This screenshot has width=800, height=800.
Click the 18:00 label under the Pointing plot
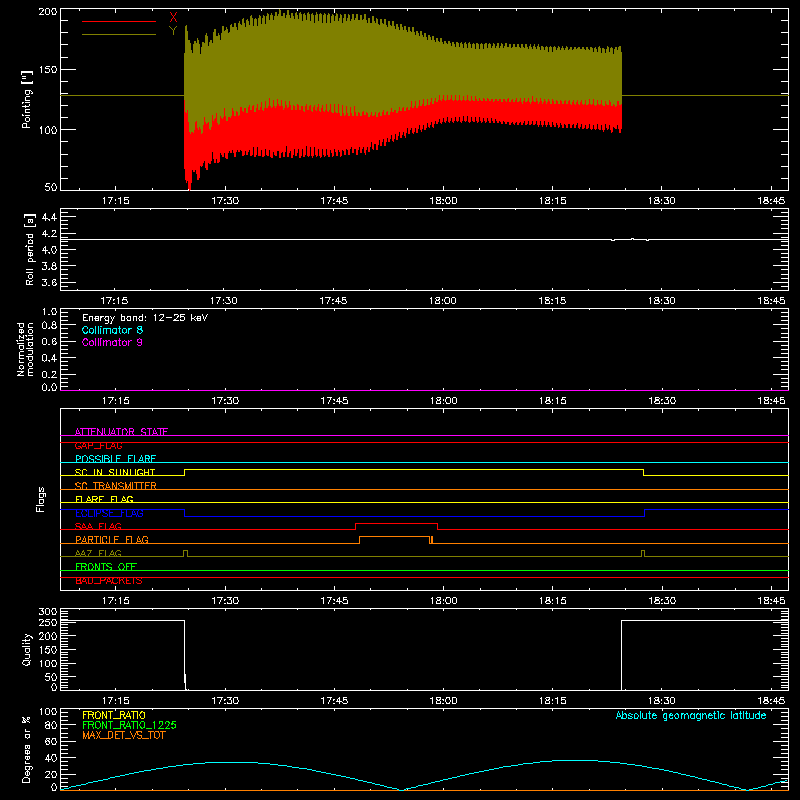(x=443, y=201)
